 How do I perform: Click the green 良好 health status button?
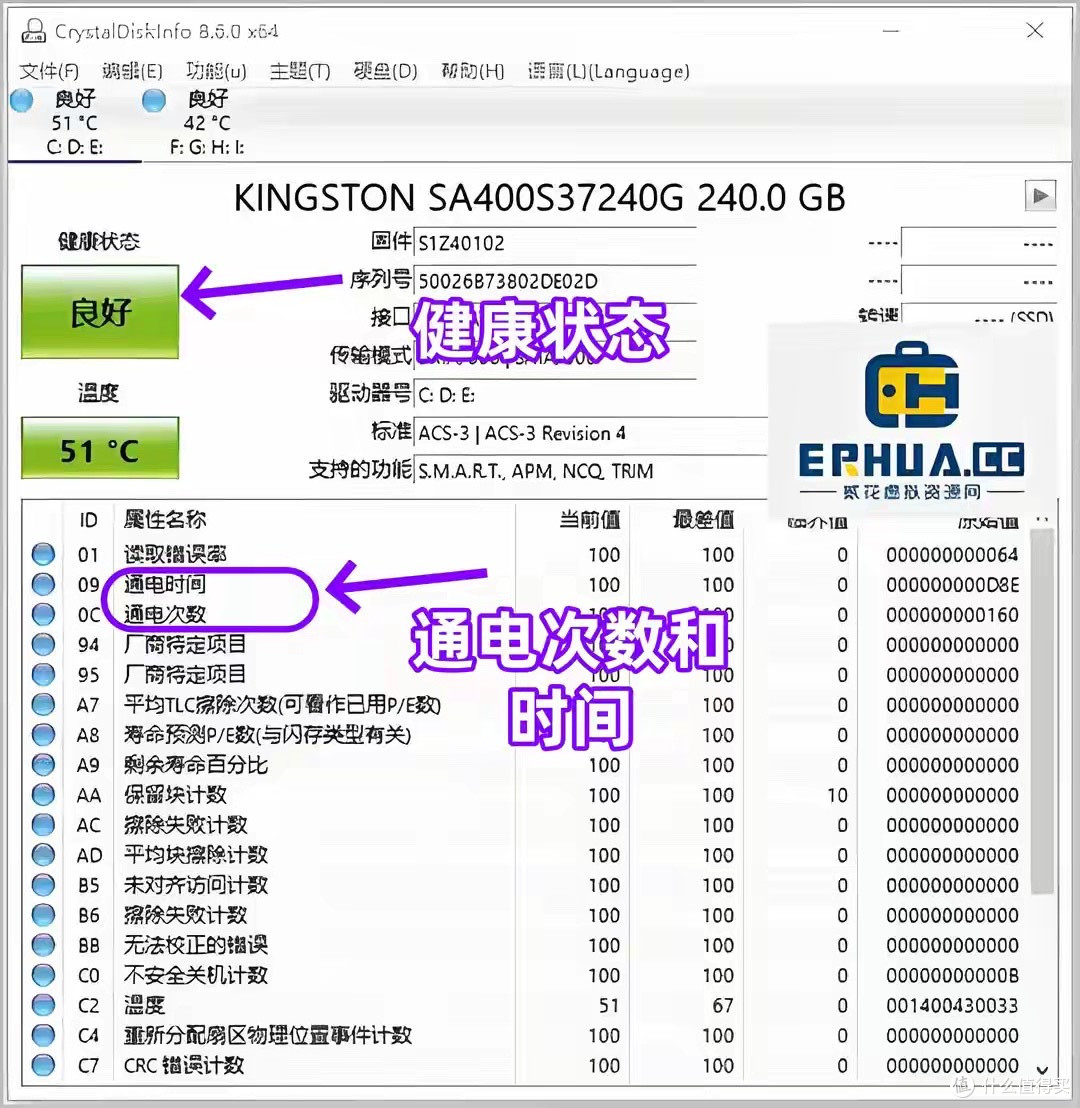coord(100,312)
